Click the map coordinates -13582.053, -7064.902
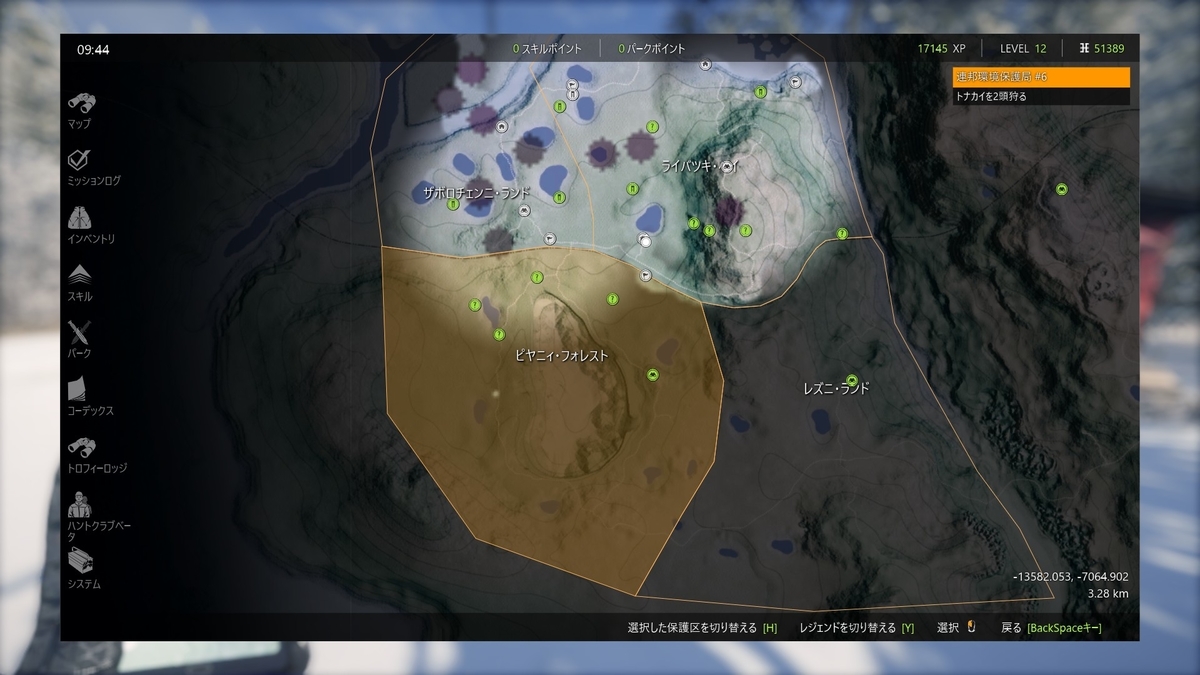Image resolution: width=1200 pixels, height=675 pixels. pos(1070,577)
